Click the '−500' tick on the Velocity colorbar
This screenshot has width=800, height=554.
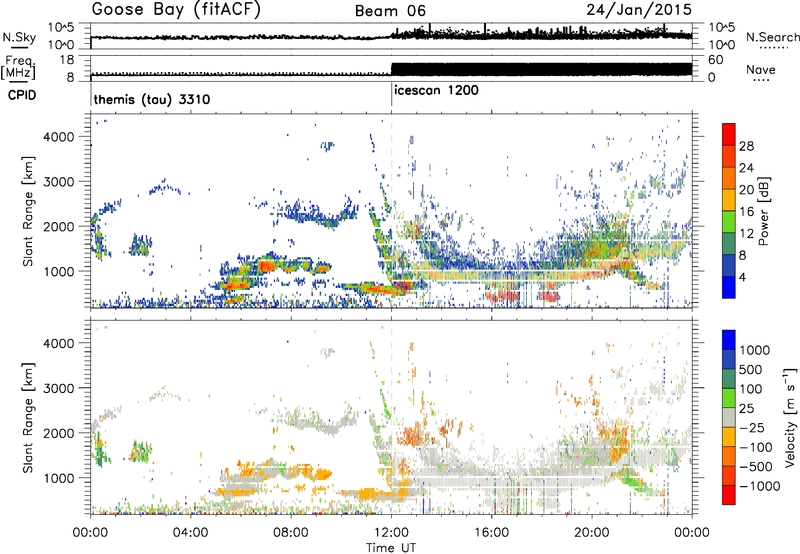[x=756, y=467]
